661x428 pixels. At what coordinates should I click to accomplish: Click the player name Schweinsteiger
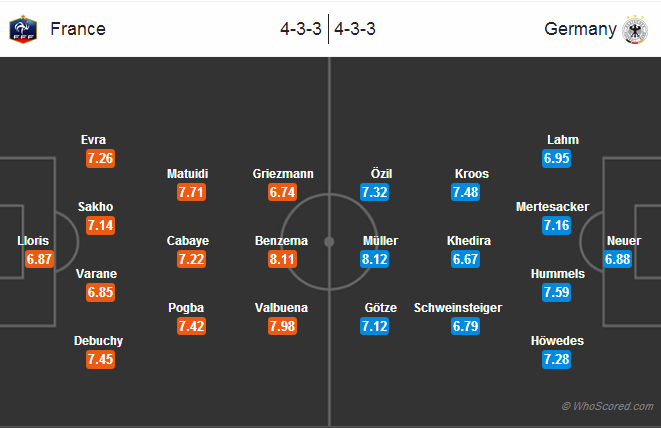(458, 308)
